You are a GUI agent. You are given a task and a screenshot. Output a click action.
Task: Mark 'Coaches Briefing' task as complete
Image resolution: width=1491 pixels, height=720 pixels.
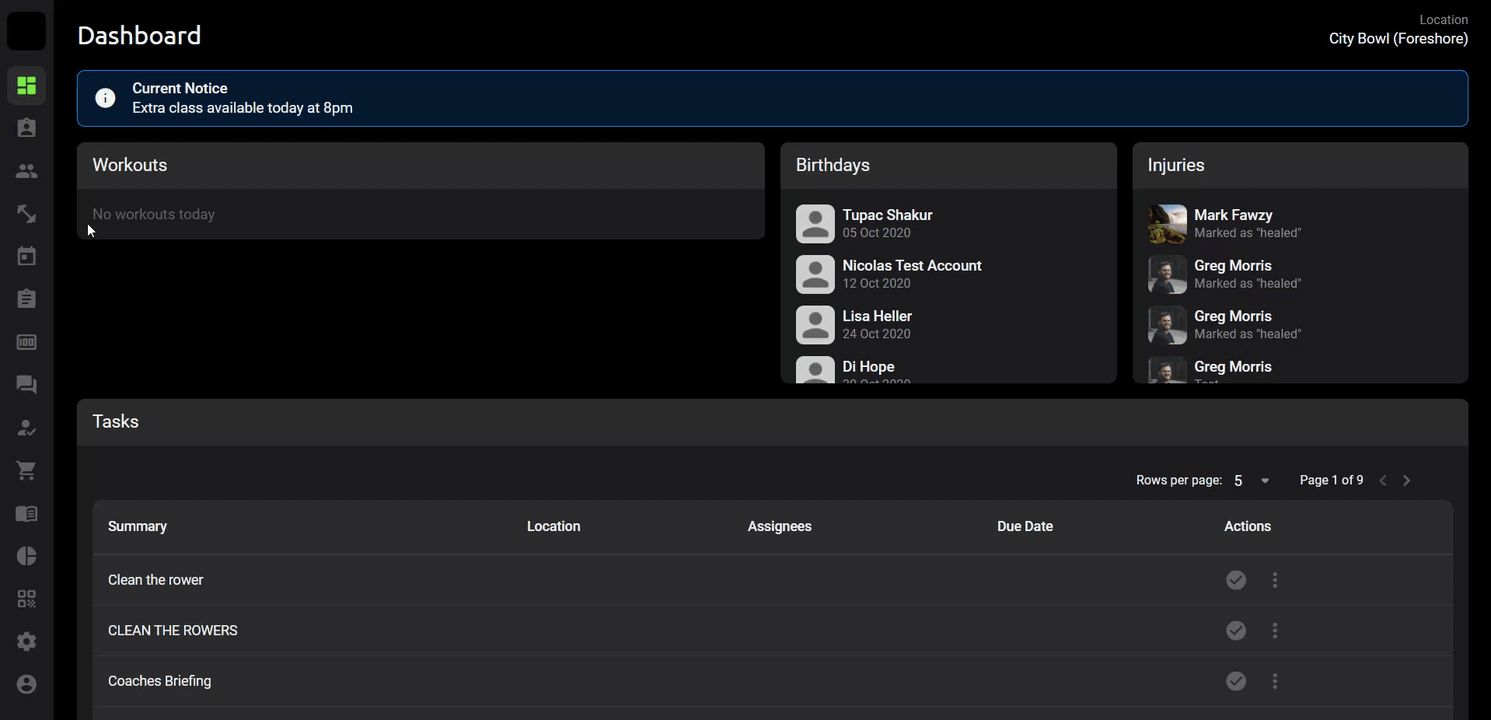(1236, 681)
